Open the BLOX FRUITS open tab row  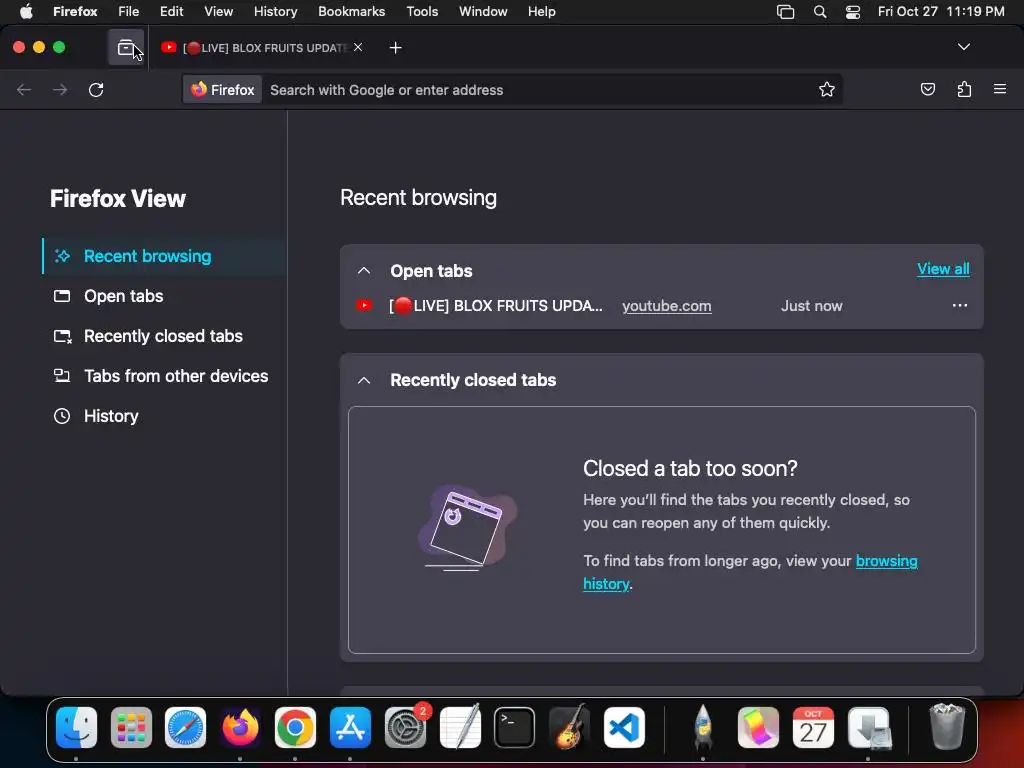pyautogui.click(x=662, y=306)
